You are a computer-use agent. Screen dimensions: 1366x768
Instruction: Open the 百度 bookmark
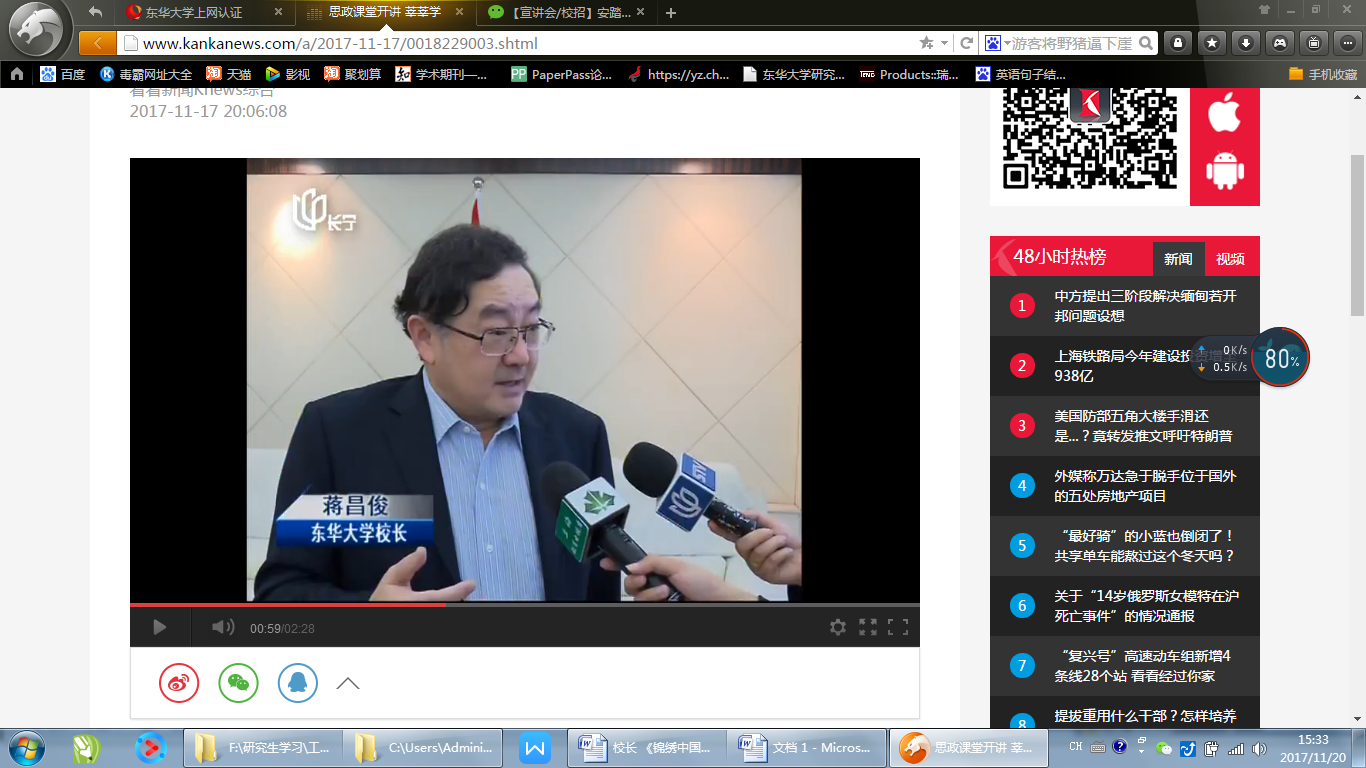pyautogui.click(x=62, y=74)
